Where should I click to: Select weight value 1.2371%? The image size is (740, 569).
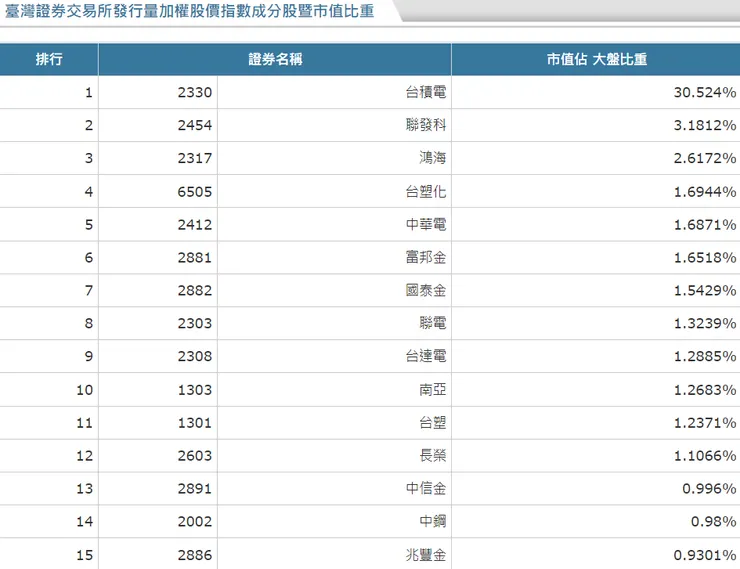(x=705, y=423)
